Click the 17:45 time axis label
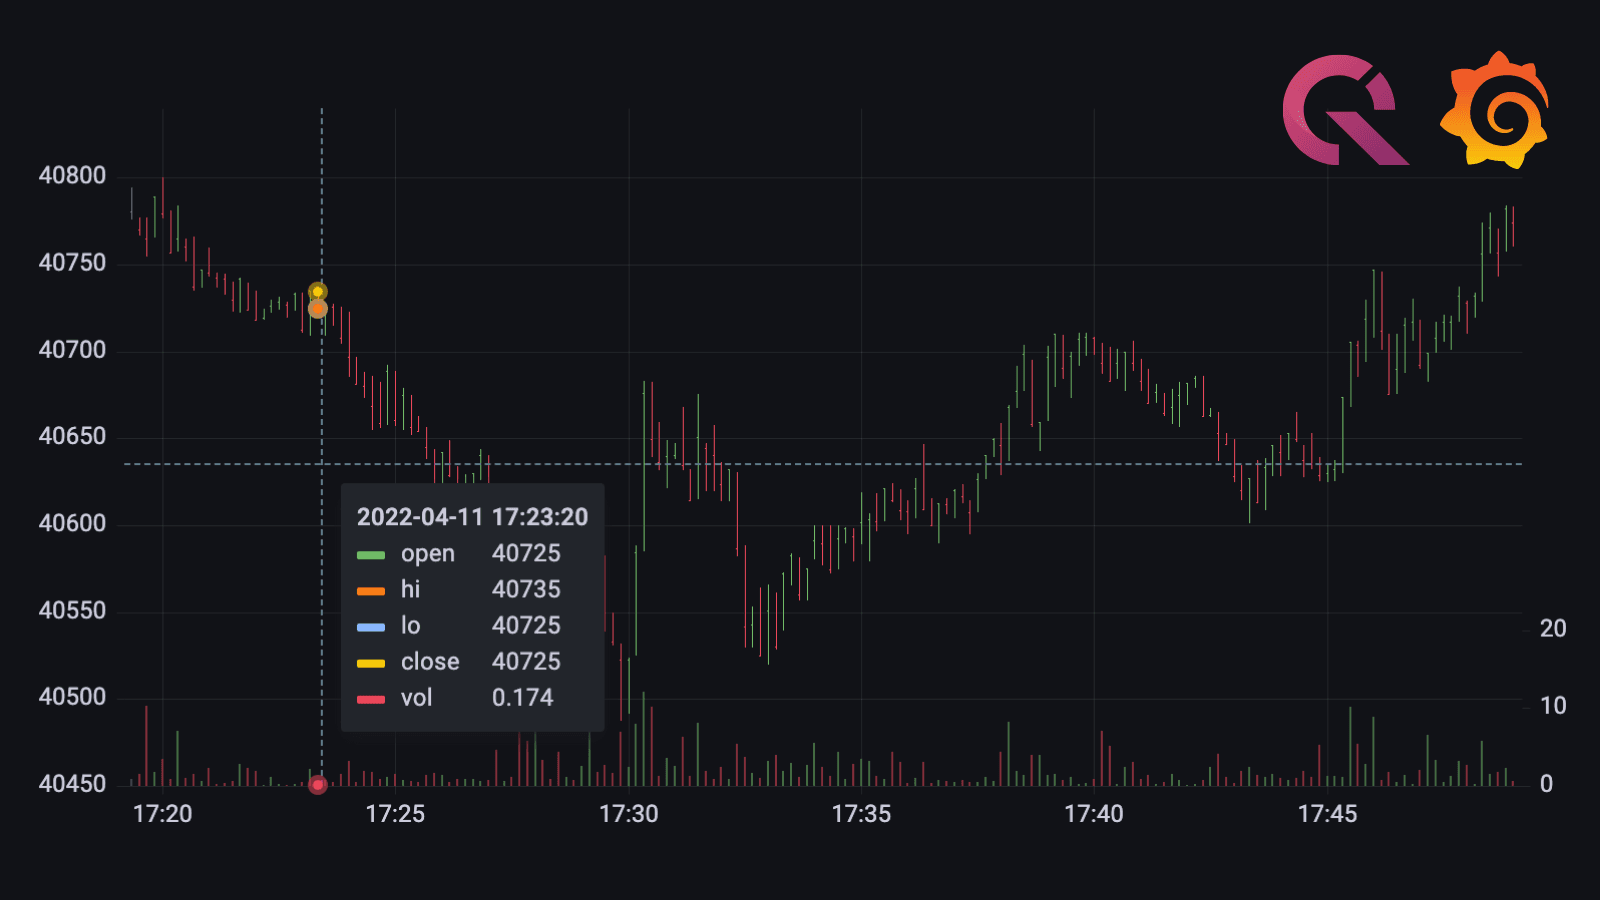The image size is (1600, 900). (1327, 814)
